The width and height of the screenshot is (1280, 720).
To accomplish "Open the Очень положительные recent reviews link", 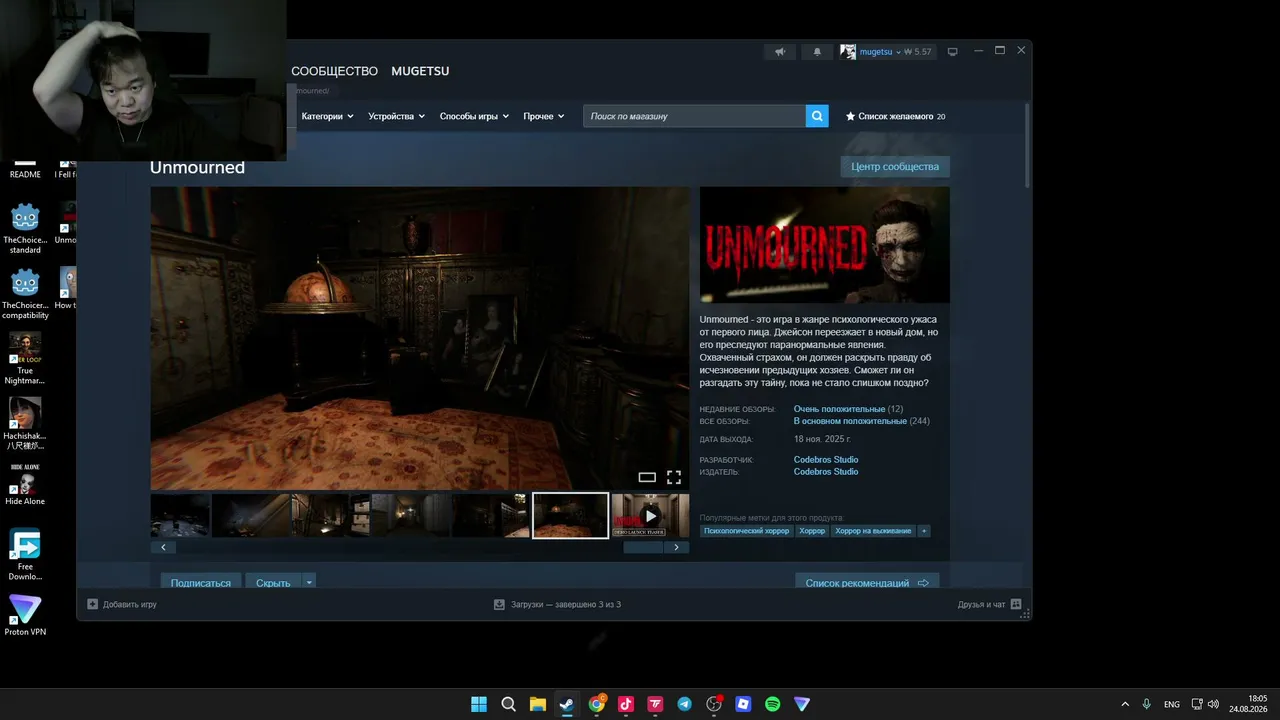I will [839, 409].
